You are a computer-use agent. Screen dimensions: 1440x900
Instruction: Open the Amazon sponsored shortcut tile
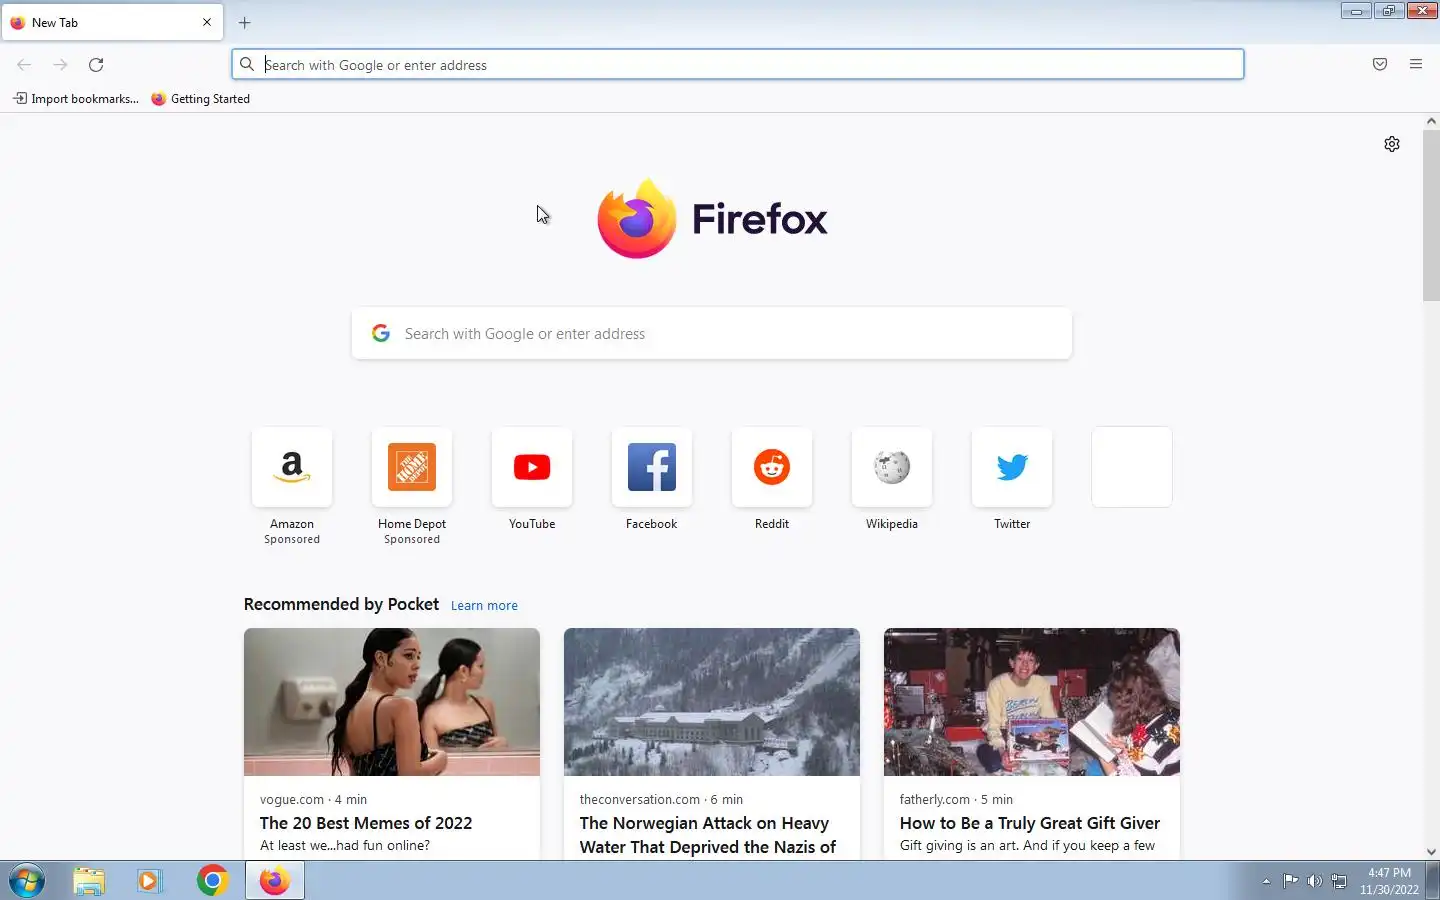coord(292,467)
